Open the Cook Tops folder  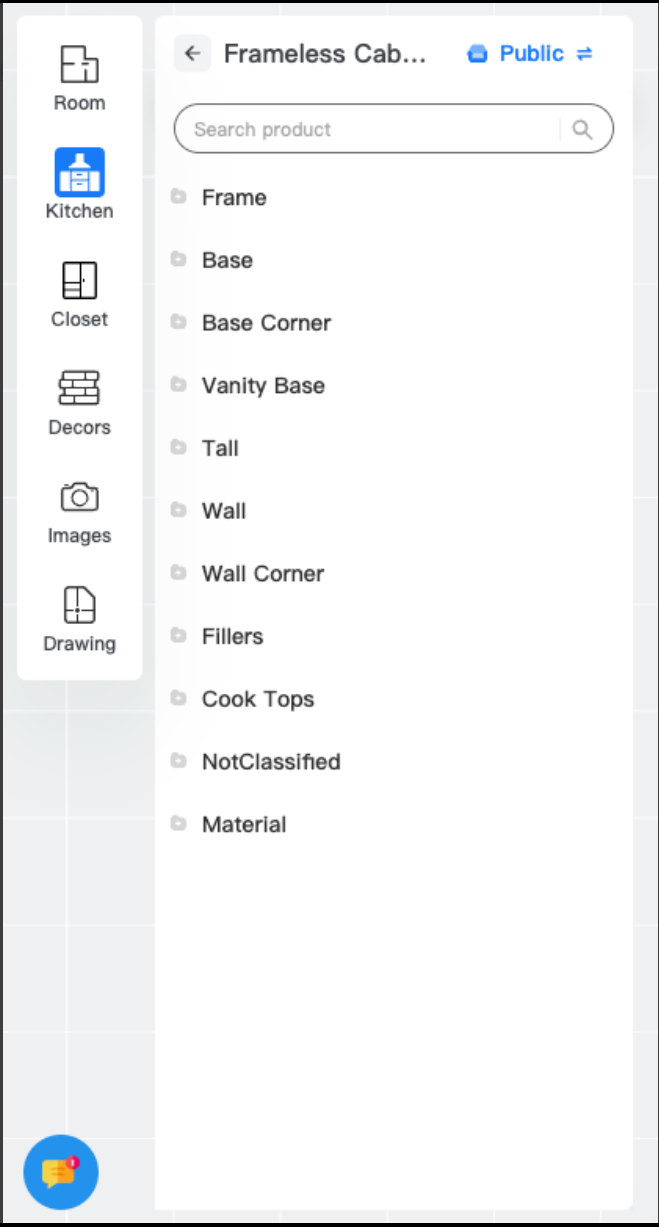point(257,699)
